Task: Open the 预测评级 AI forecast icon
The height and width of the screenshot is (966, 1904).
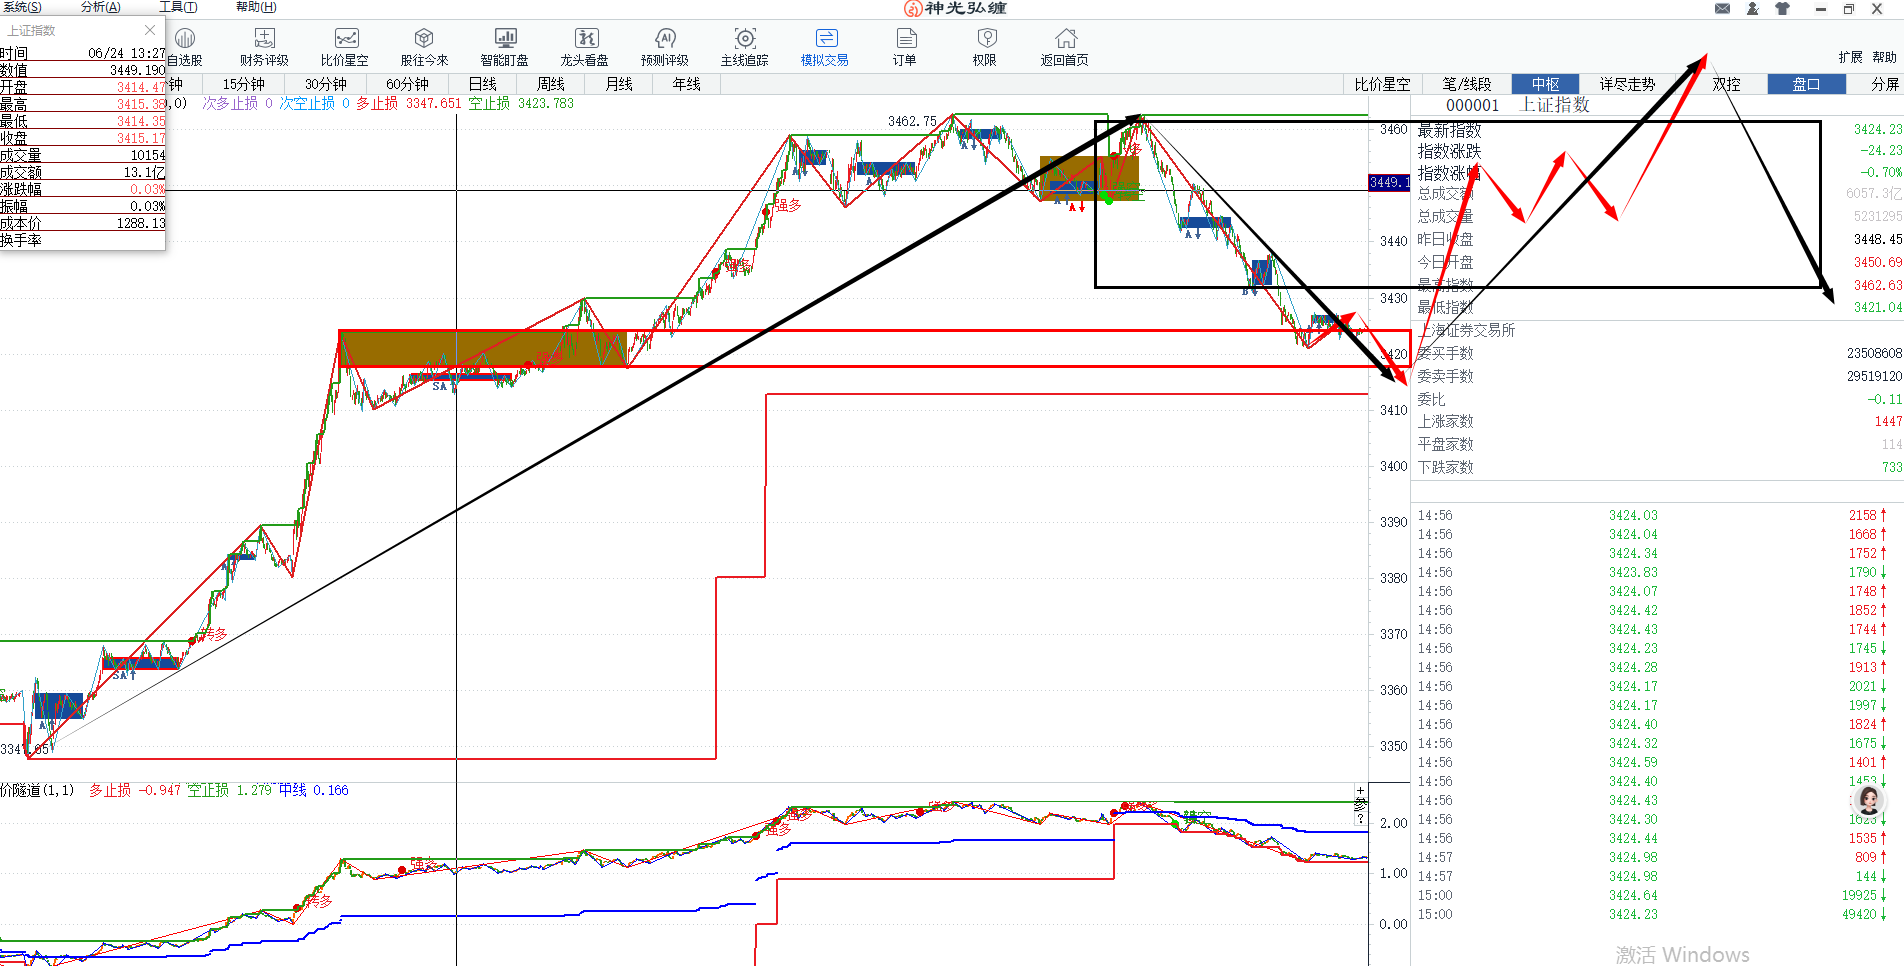Action: point(665,47)
